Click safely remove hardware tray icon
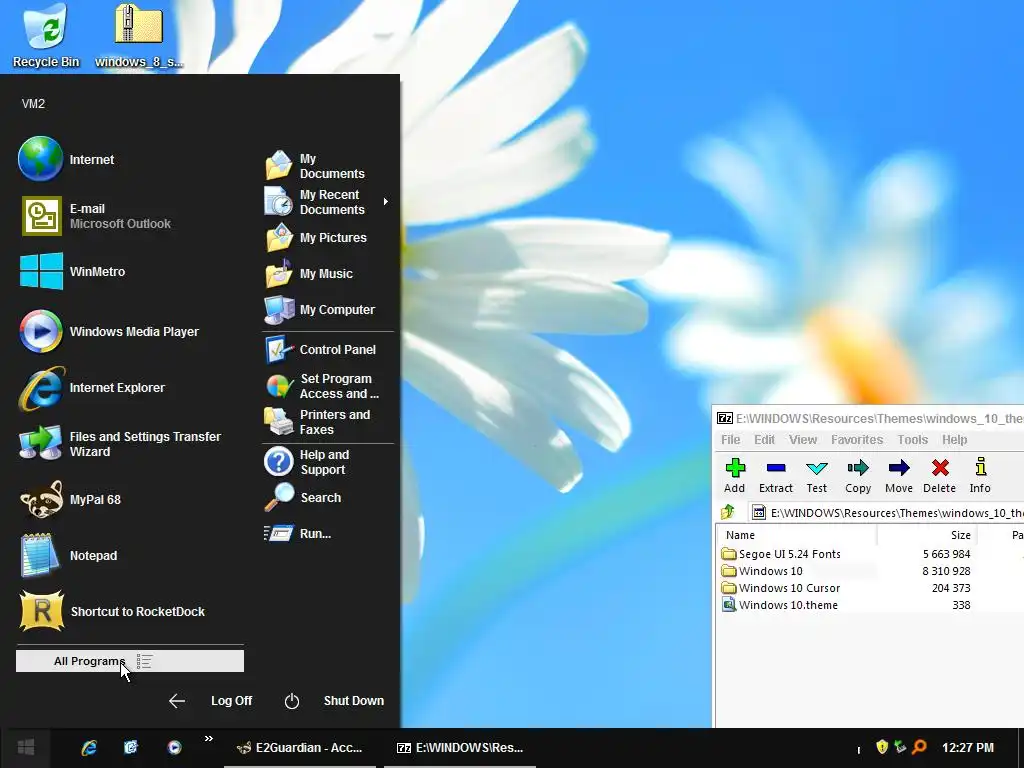Image resolution: width=1024 pixels, height=768 pixels. [901, 747]
